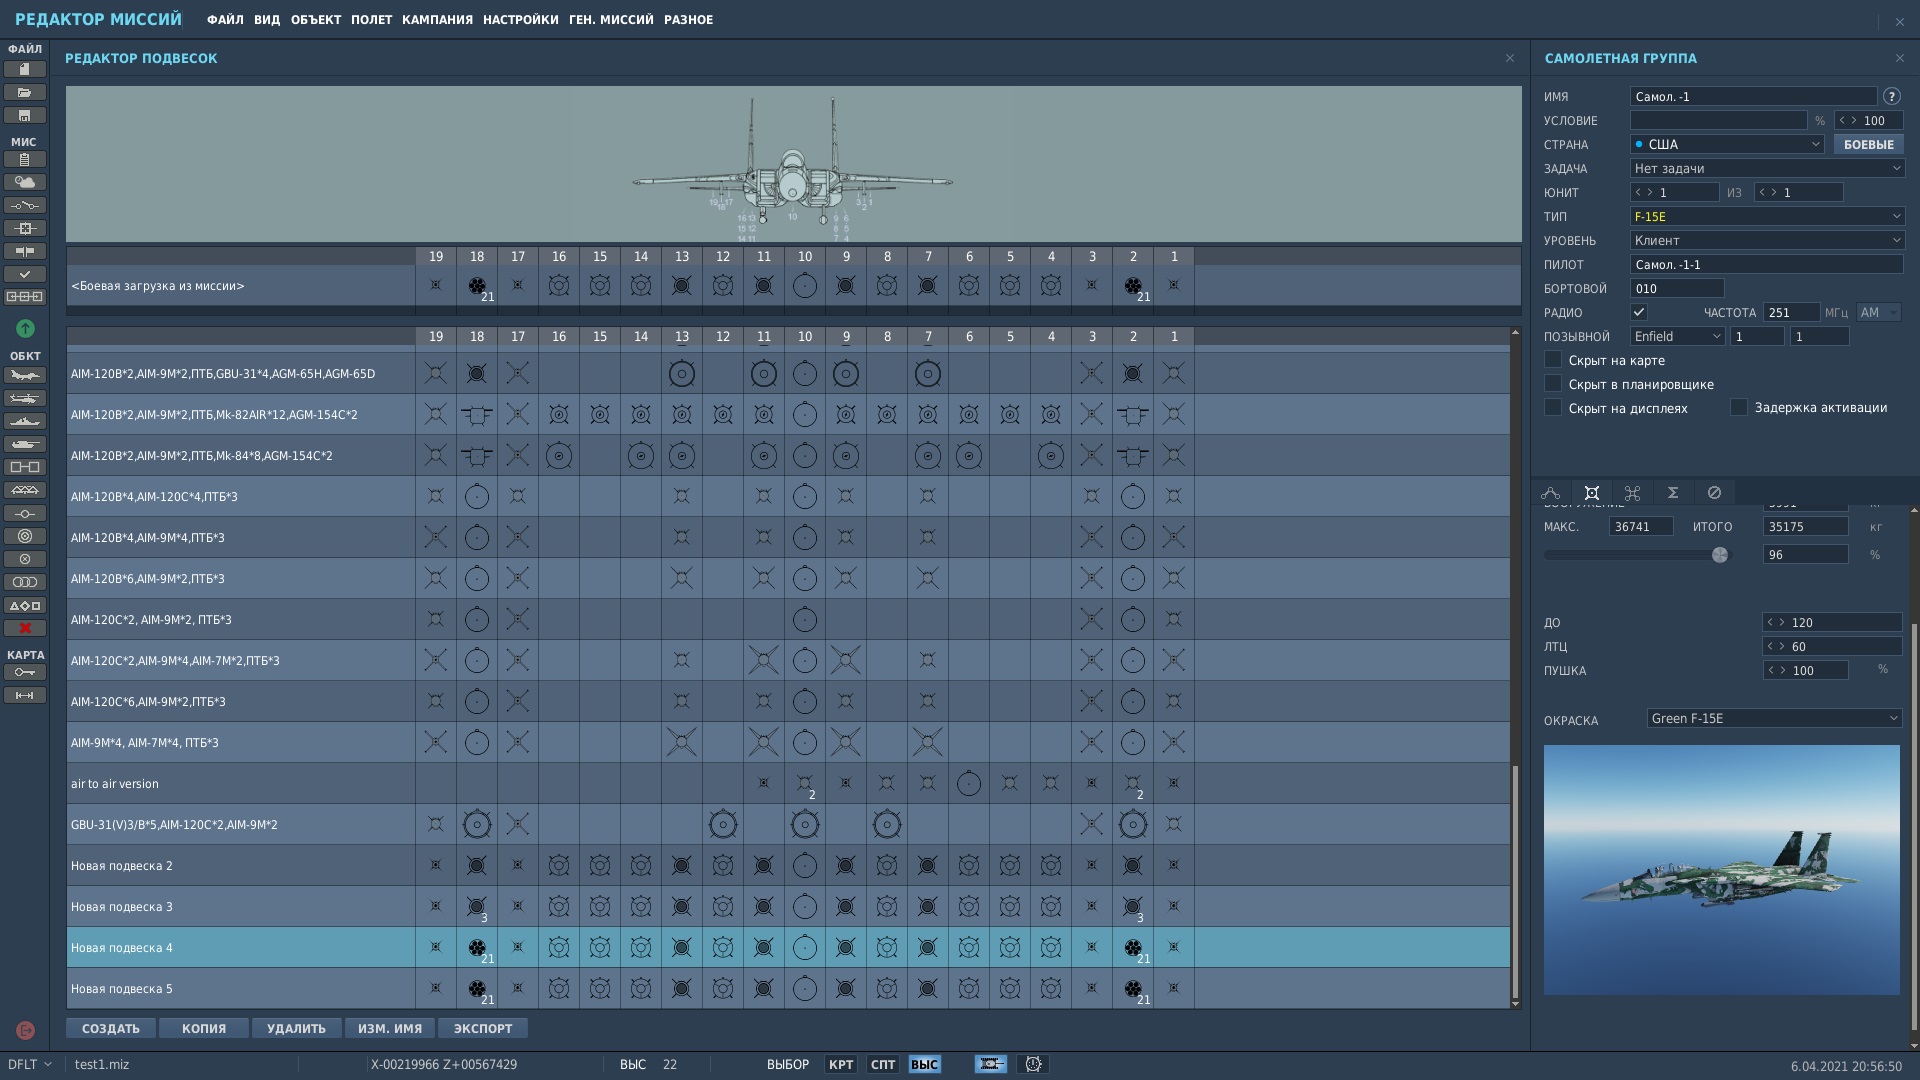Open the ТИП F-15E dropdown

pos(1766,216)
